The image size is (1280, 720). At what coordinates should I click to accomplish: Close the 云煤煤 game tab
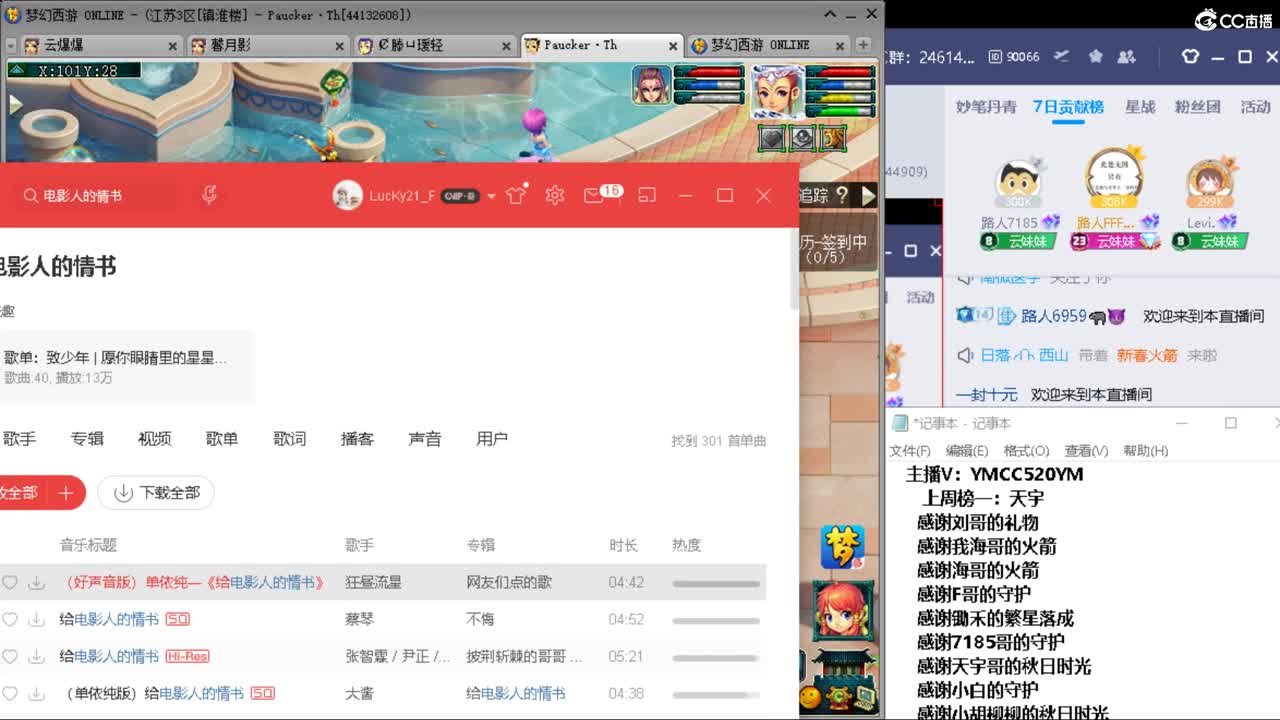(172, 46)
